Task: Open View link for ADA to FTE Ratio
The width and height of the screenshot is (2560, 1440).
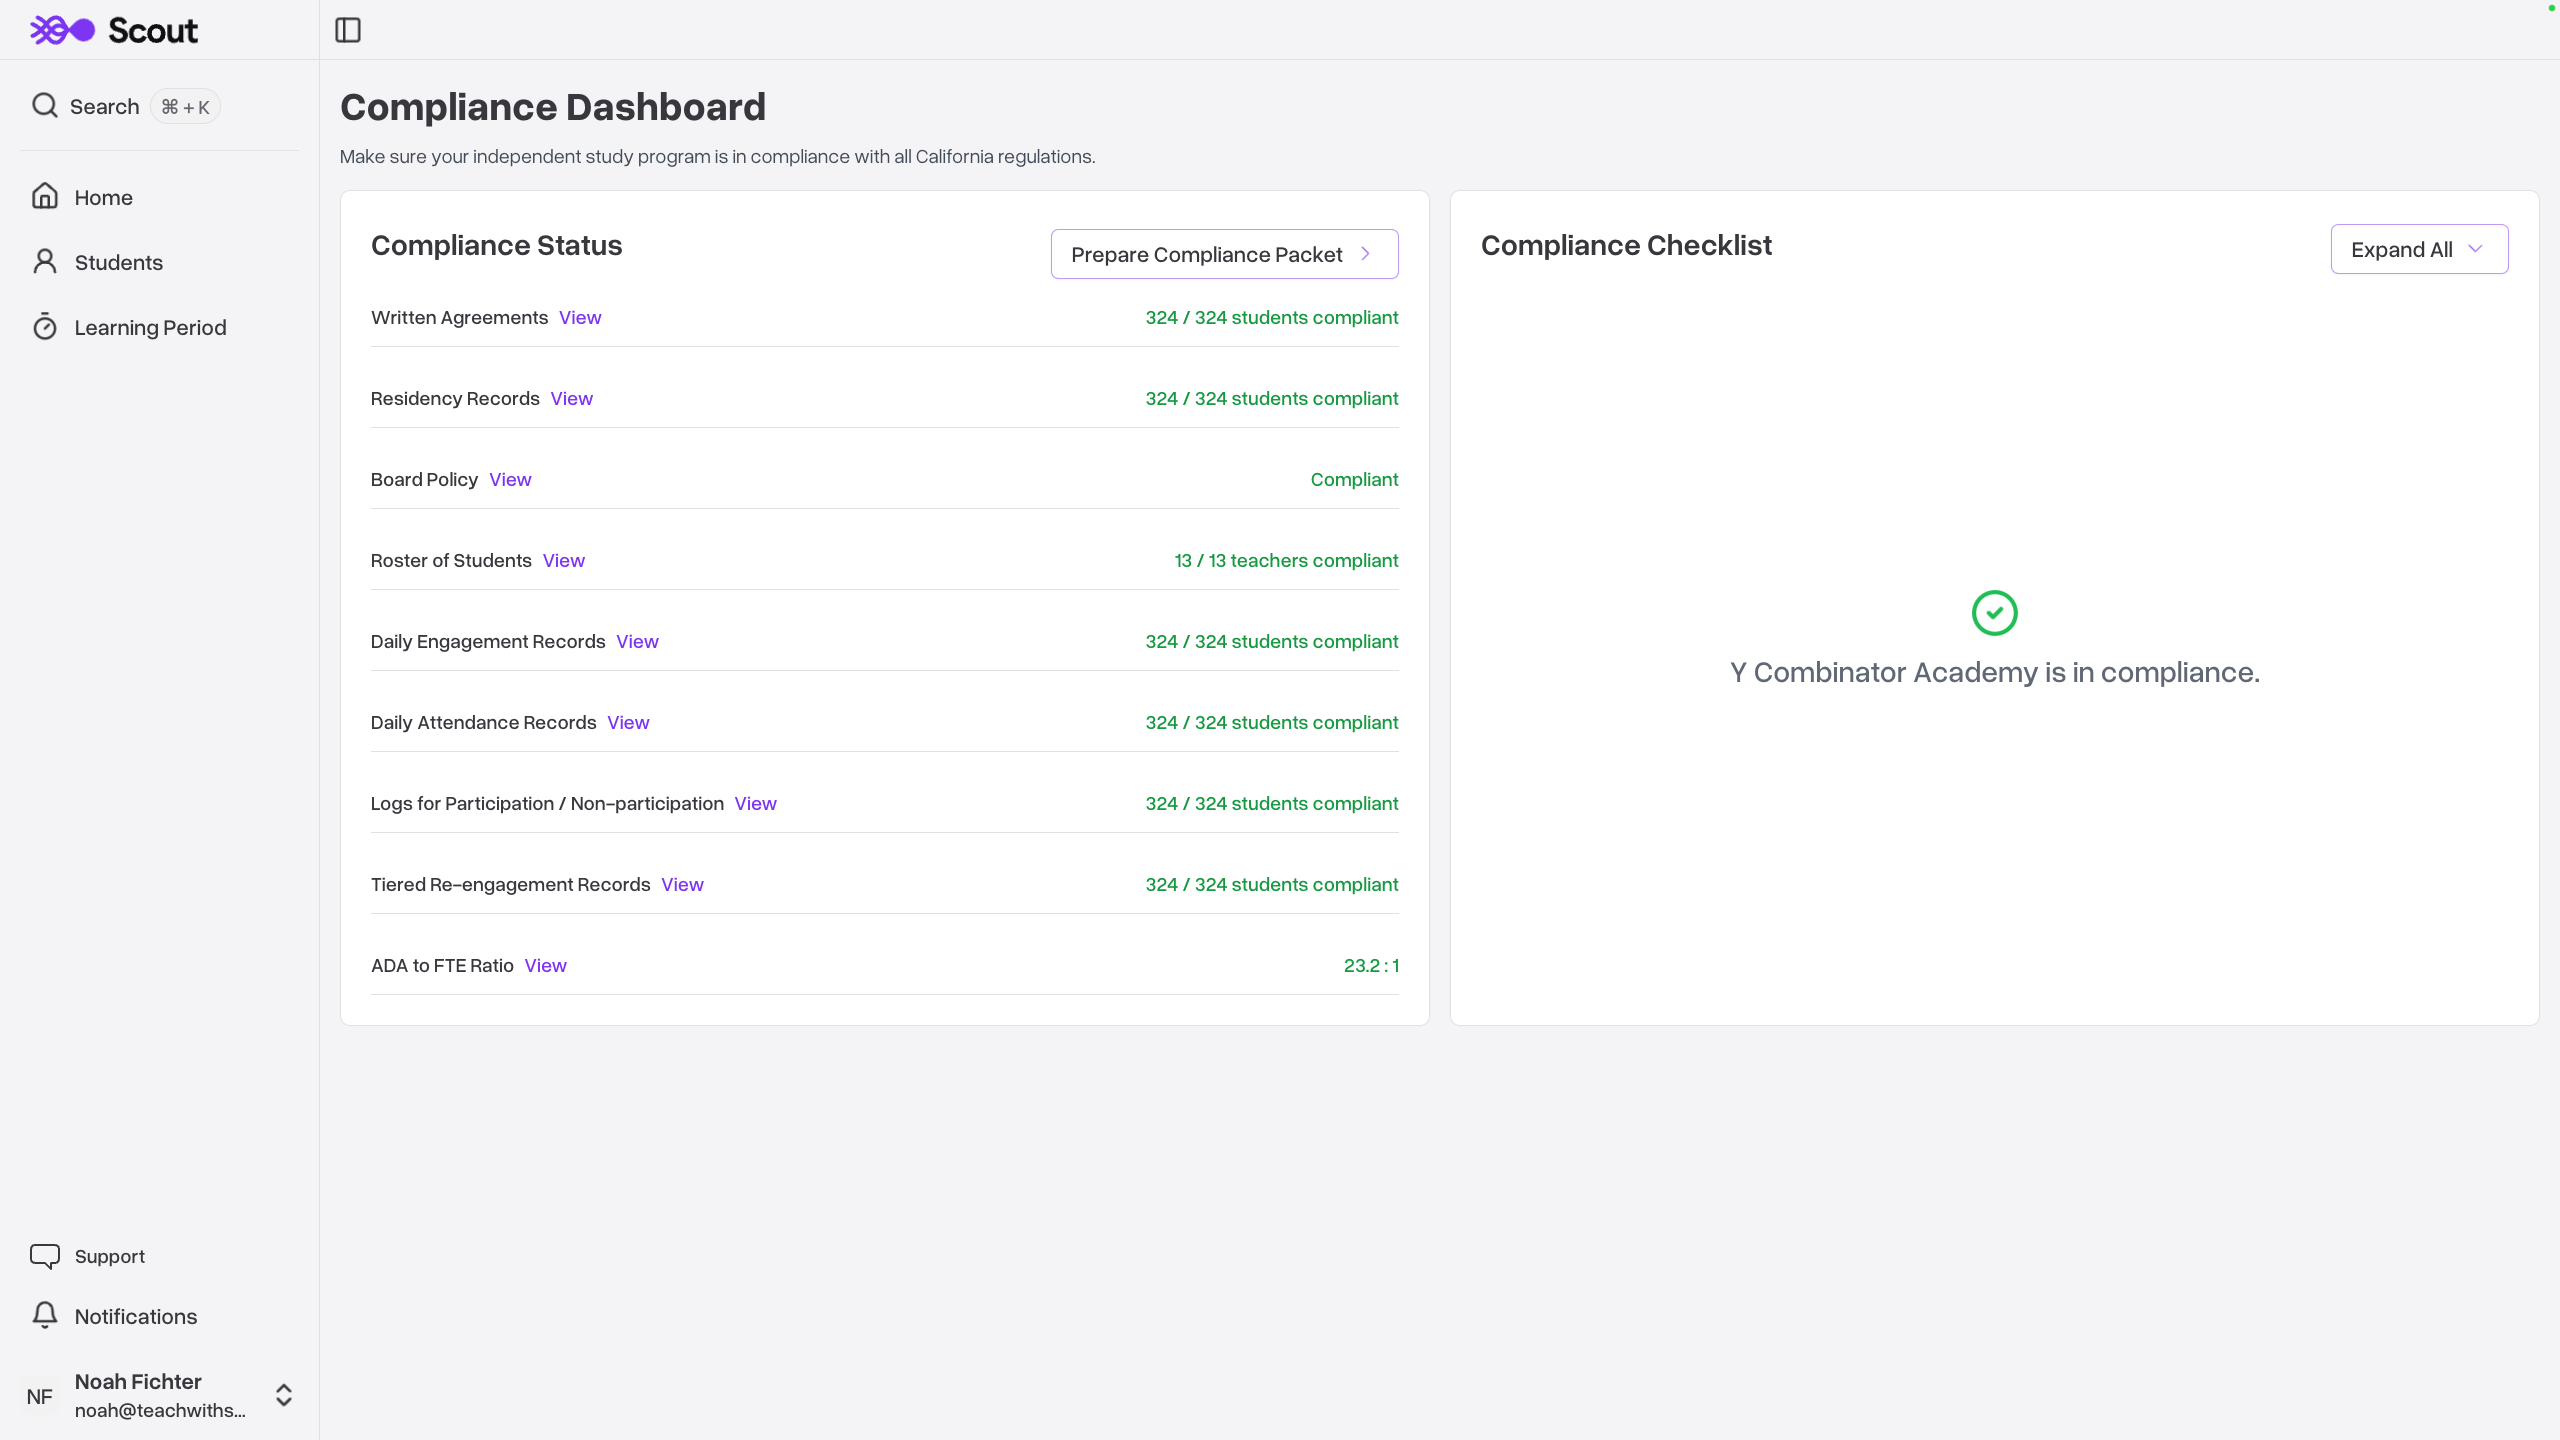Action: click(545, 966)
